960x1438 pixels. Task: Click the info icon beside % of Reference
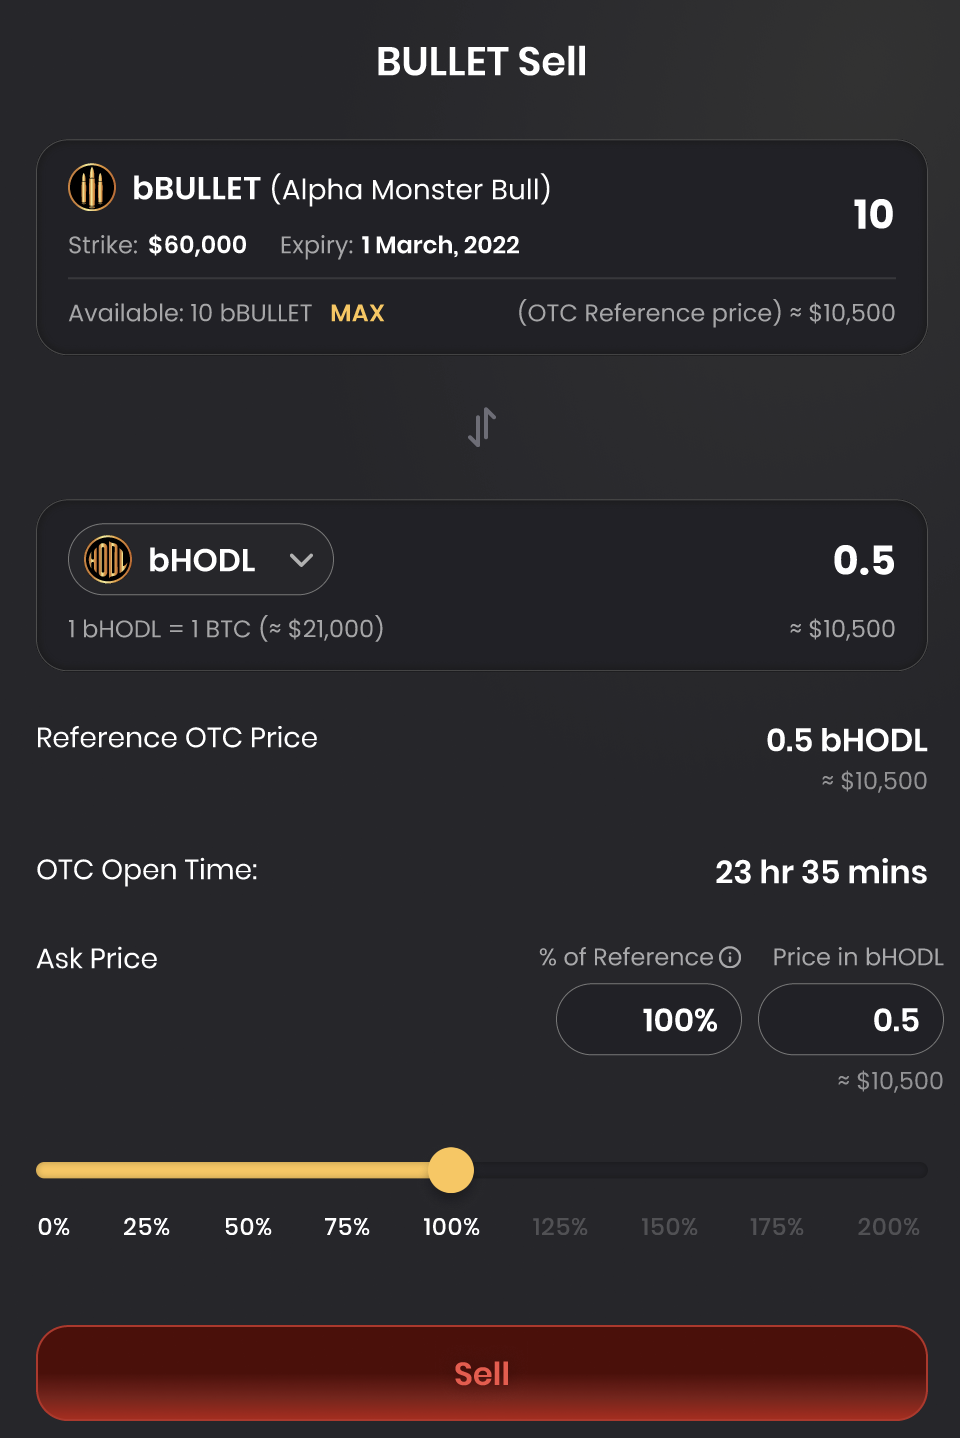731,957
